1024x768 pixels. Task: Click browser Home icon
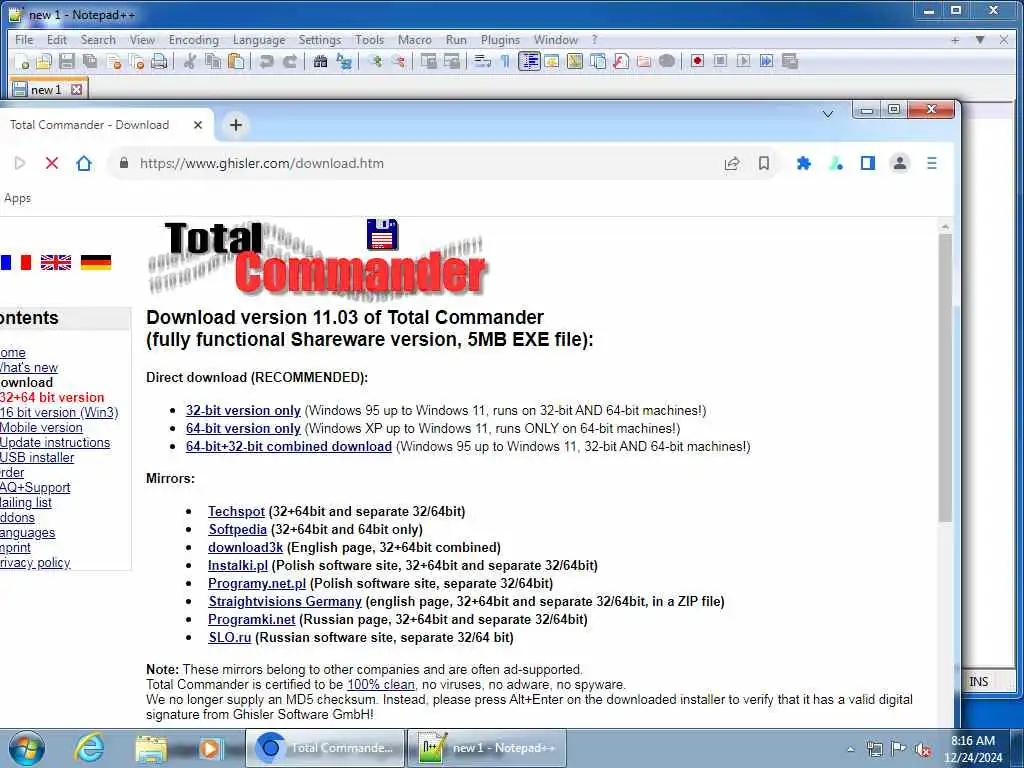[84, 163]
